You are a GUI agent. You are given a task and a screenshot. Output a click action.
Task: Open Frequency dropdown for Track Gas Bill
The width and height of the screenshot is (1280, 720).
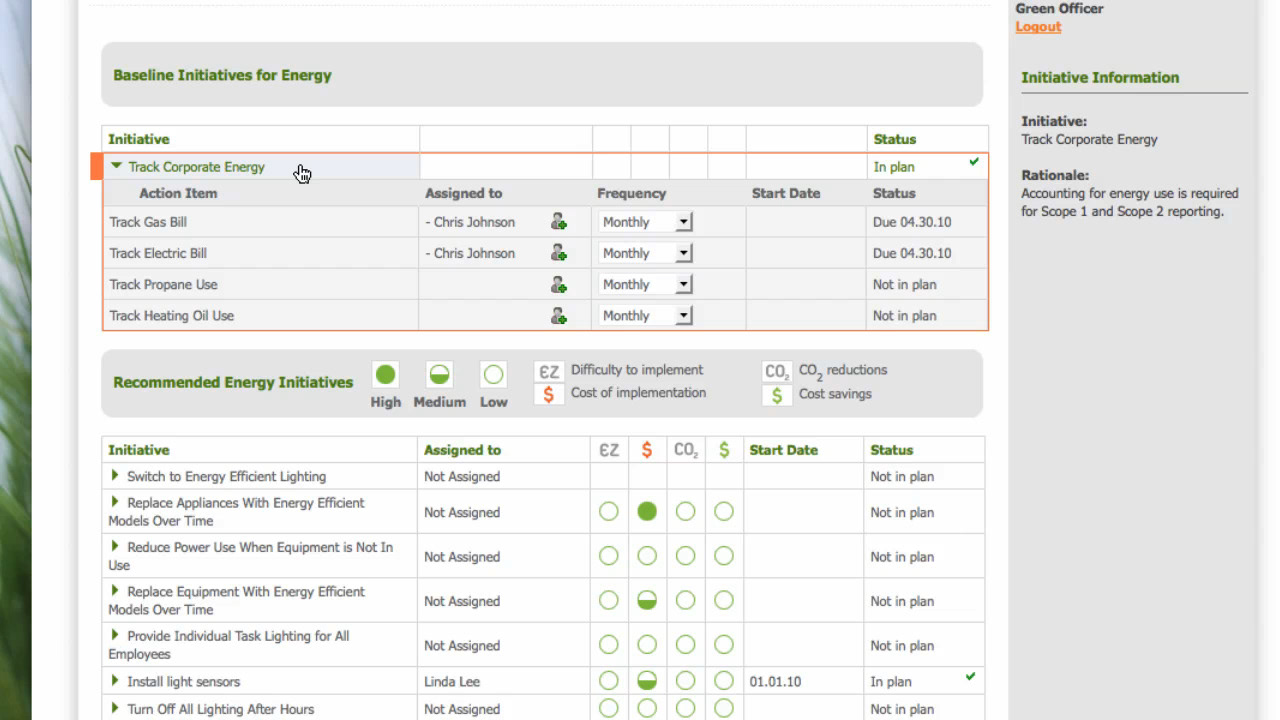646,222
